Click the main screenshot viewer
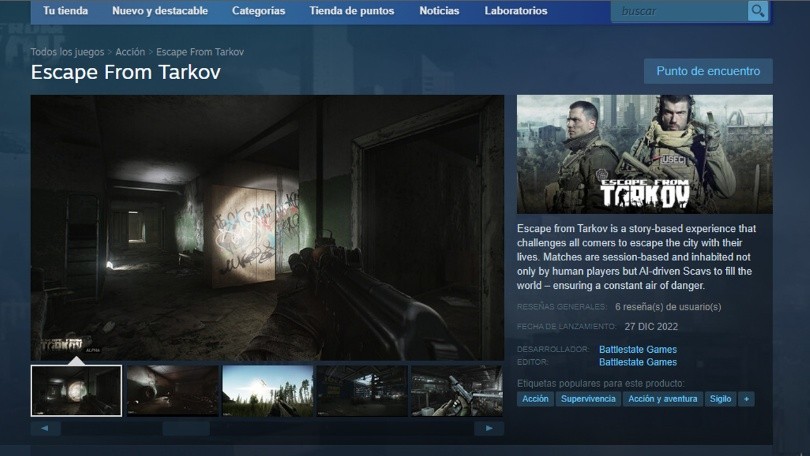 (267, 227)
